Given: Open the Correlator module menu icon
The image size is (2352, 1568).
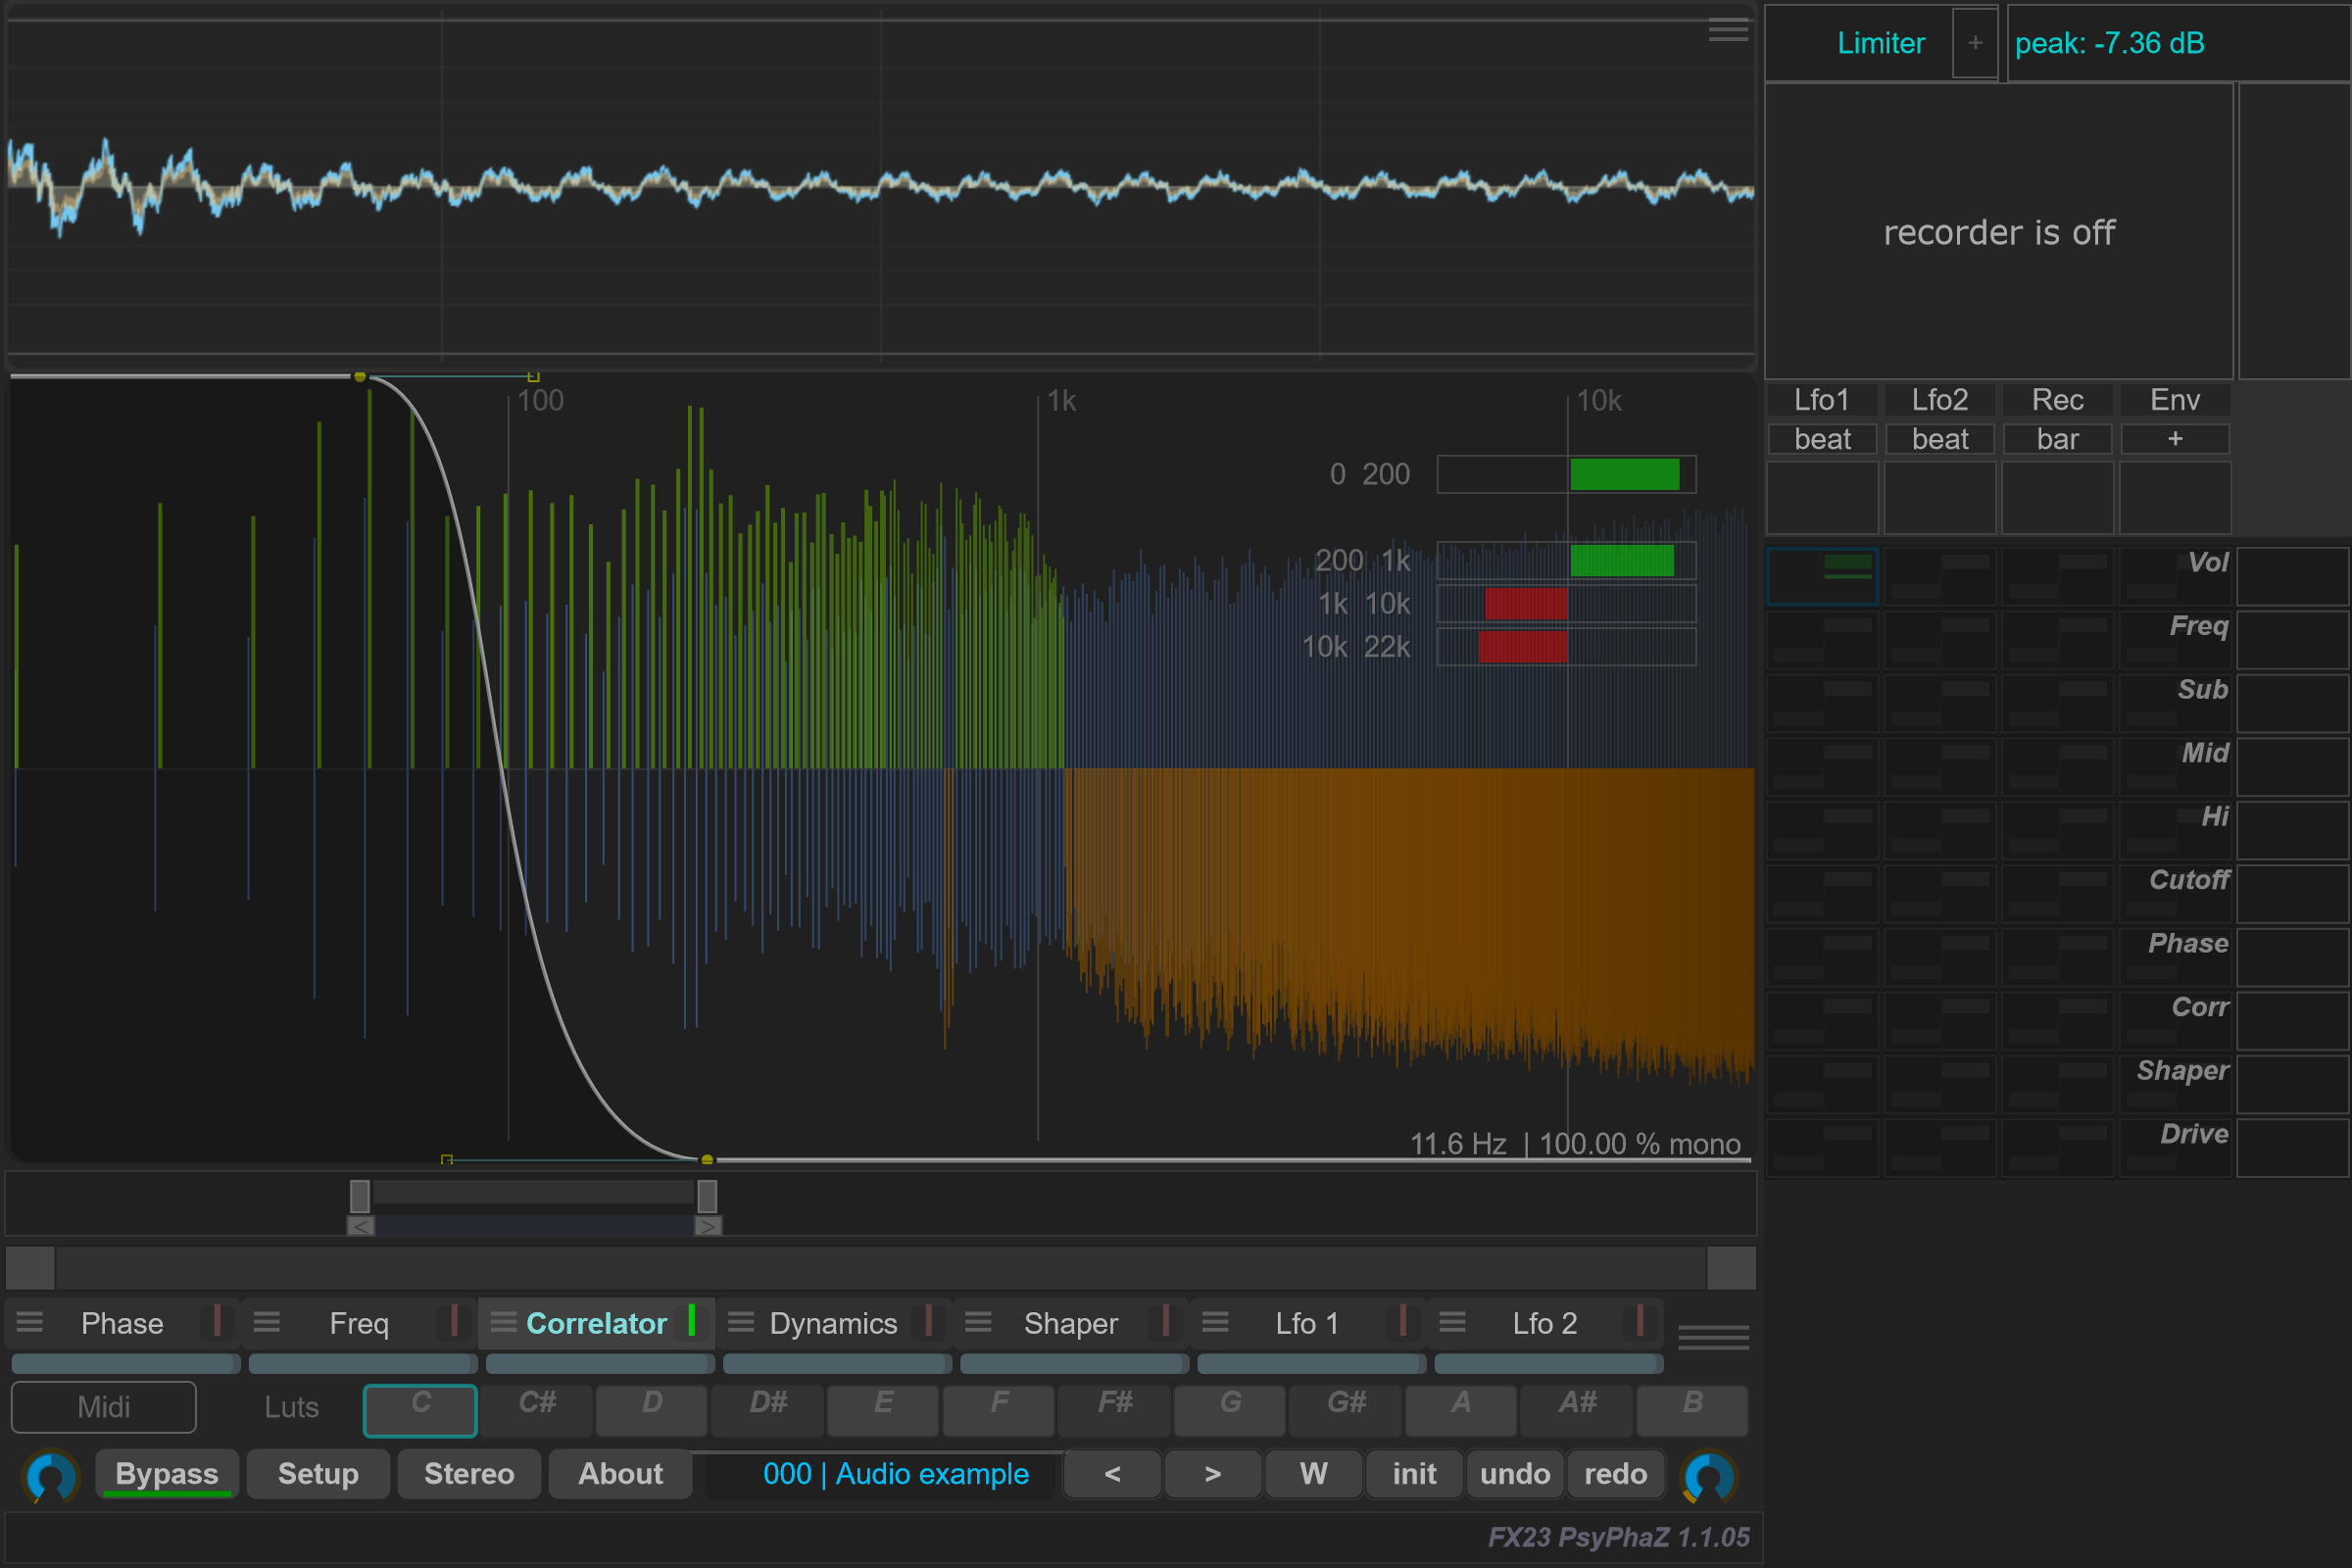Looking at the screenshot, I should (x=504, y=1322).
